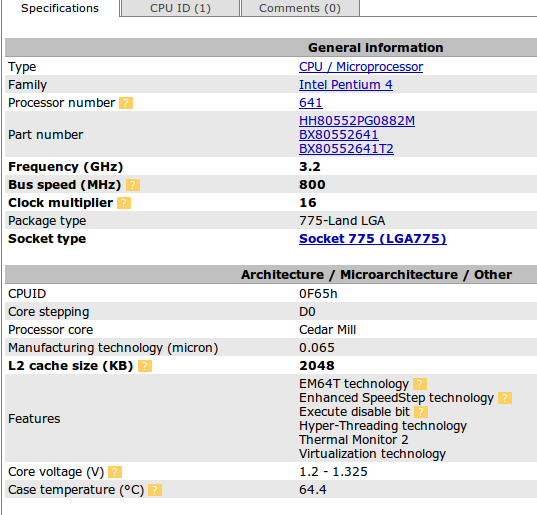Open the Comments (0) tab
This screenshot has height=515, width=537.
(x=300, y=8)
